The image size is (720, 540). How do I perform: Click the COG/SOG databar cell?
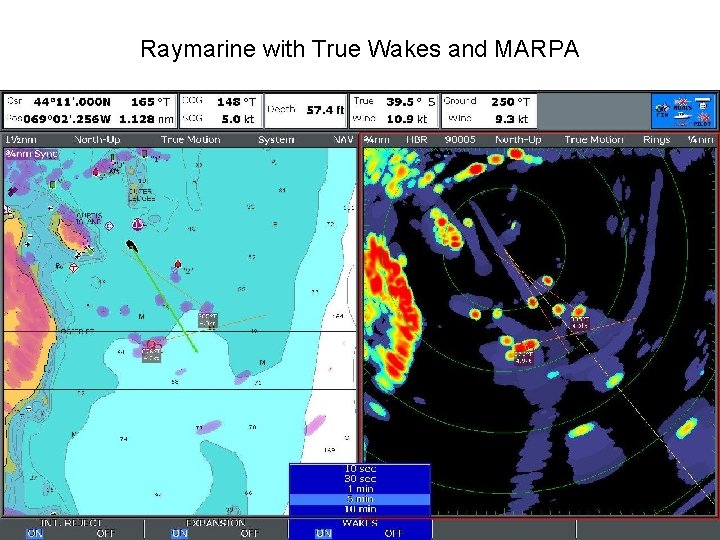click(221, 111)
